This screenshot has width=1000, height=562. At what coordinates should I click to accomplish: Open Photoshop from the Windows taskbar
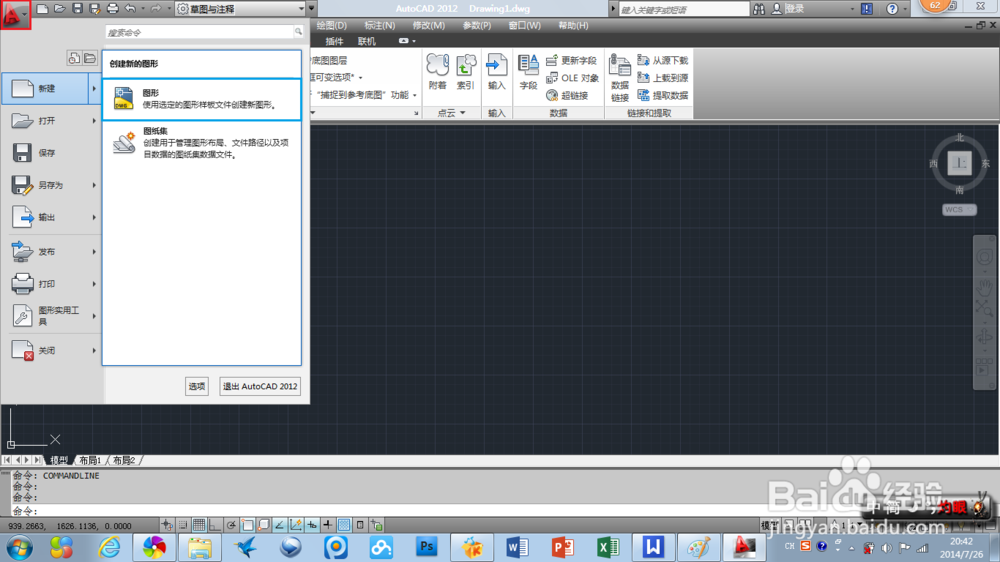coord(427,547)
